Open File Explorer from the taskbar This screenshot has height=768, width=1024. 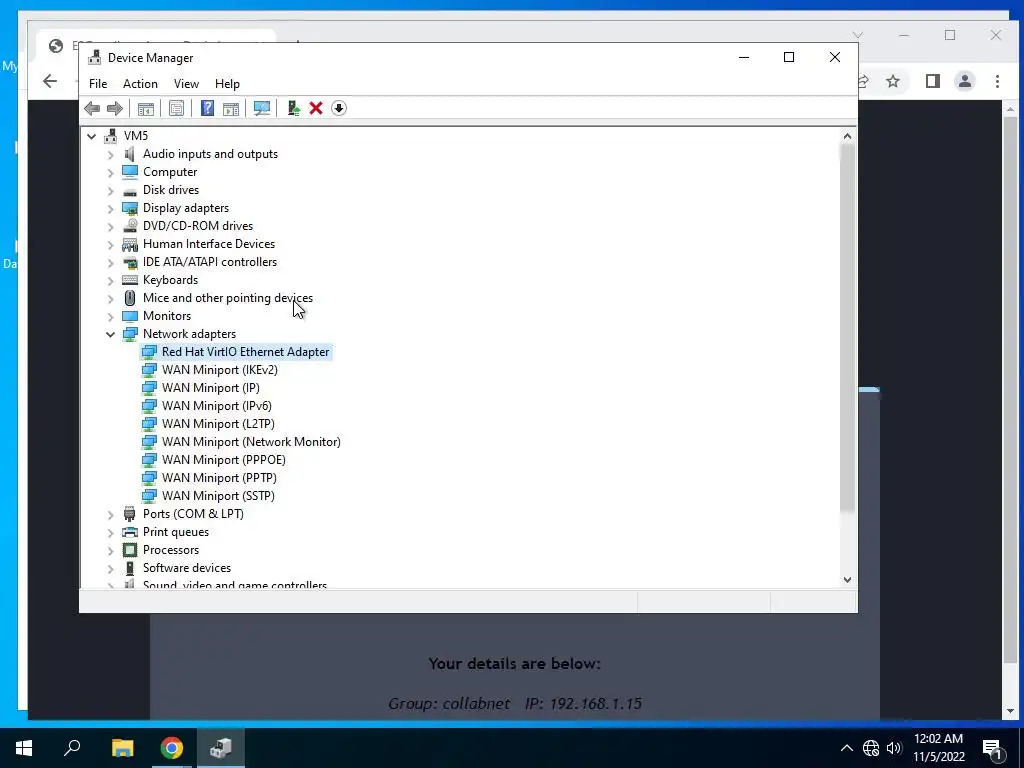(x=122, y=748)
